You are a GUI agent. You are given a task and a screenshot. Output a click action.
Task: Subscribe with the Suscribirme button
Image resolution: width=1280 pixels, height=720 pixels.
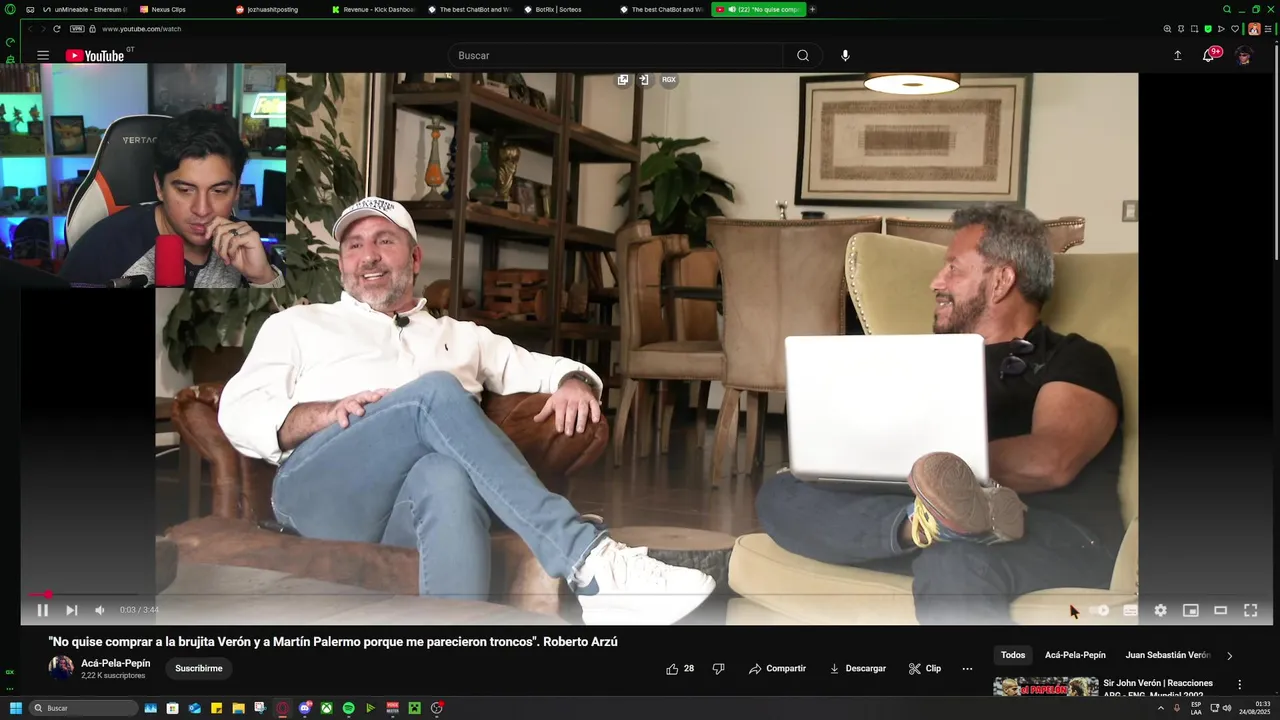click(199, 668)
